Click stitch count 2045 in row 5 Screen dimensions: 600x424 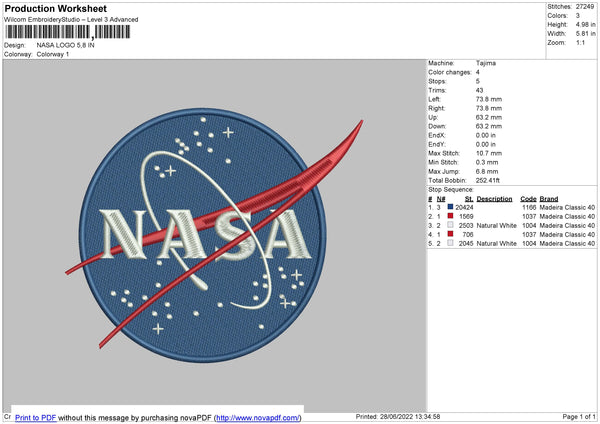tap(466, 243)
